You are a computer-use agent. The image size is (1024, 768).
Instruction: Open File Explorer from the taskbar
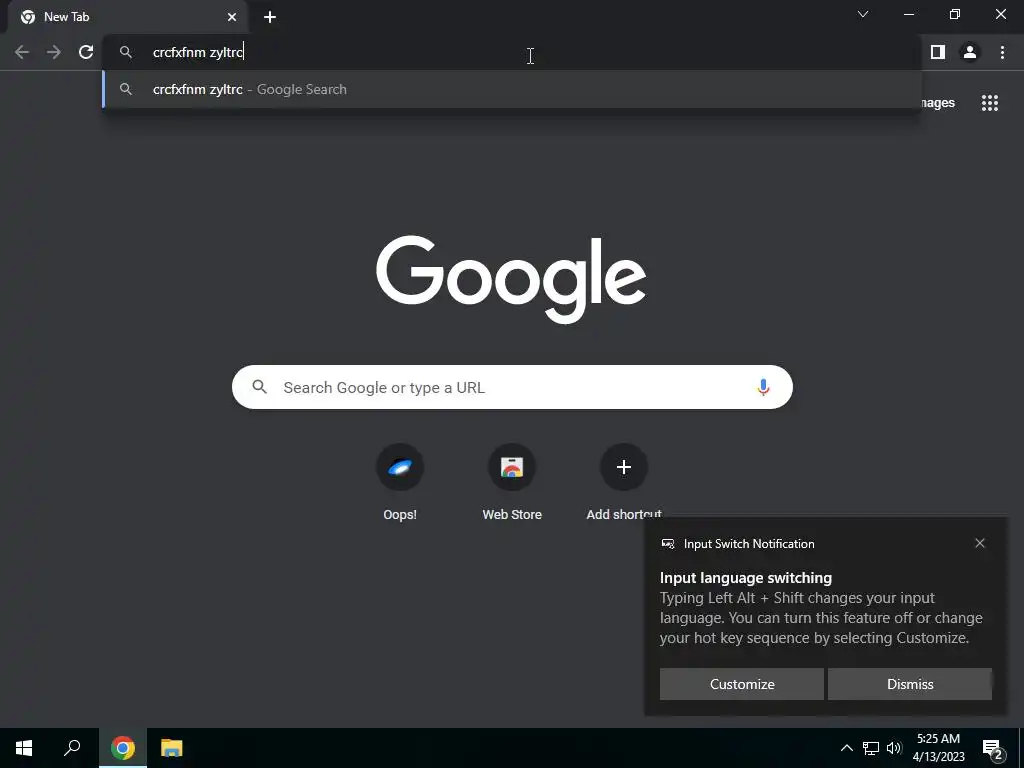click(x=172, y=748)
